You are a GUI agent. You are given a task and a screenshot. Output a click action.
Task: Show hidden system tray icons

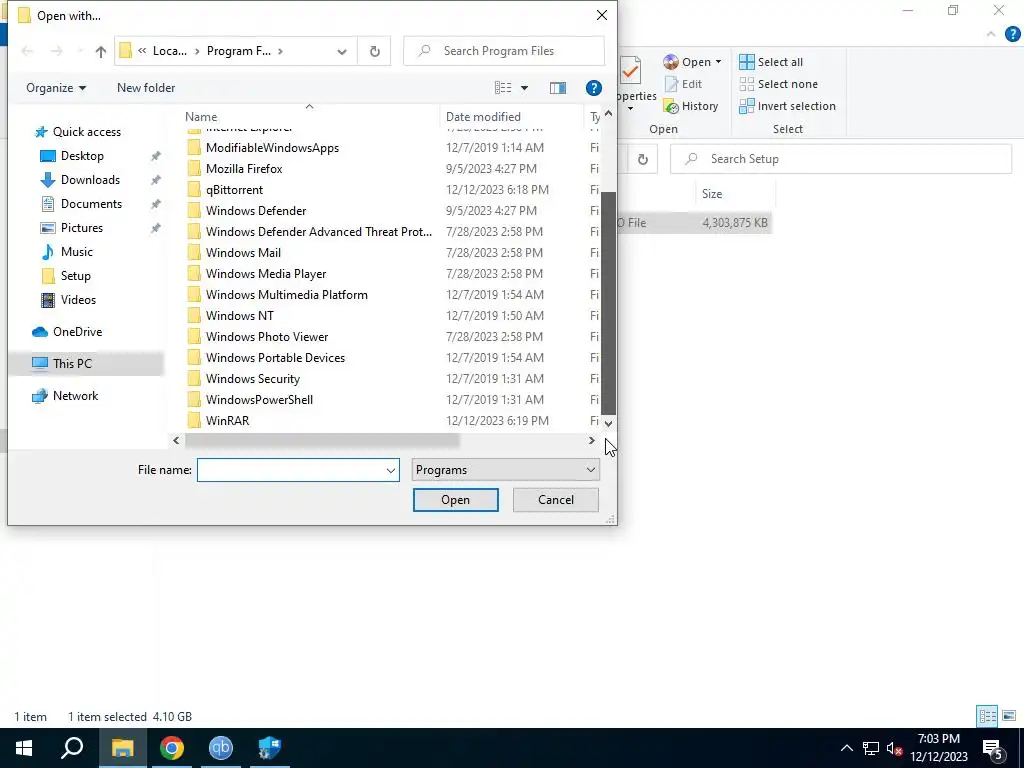point(846,748)
